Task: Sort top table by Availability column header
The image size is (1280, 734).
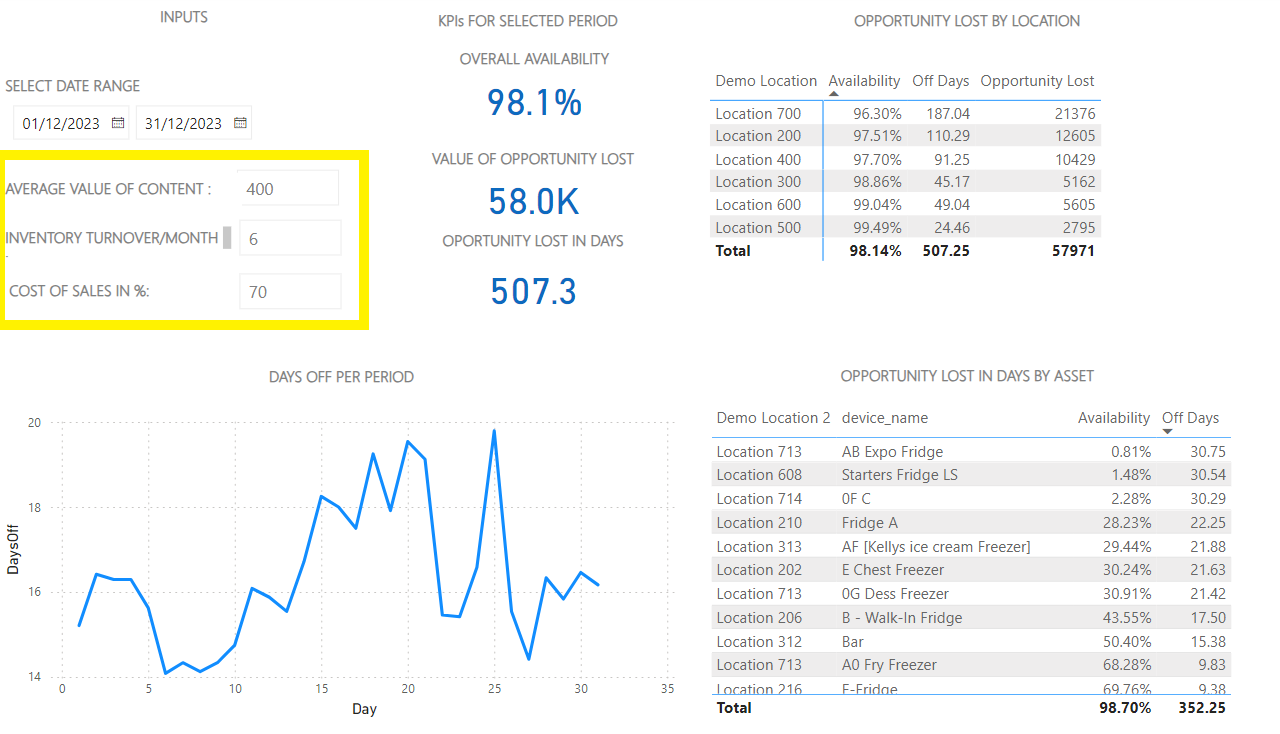Action: 864,81
